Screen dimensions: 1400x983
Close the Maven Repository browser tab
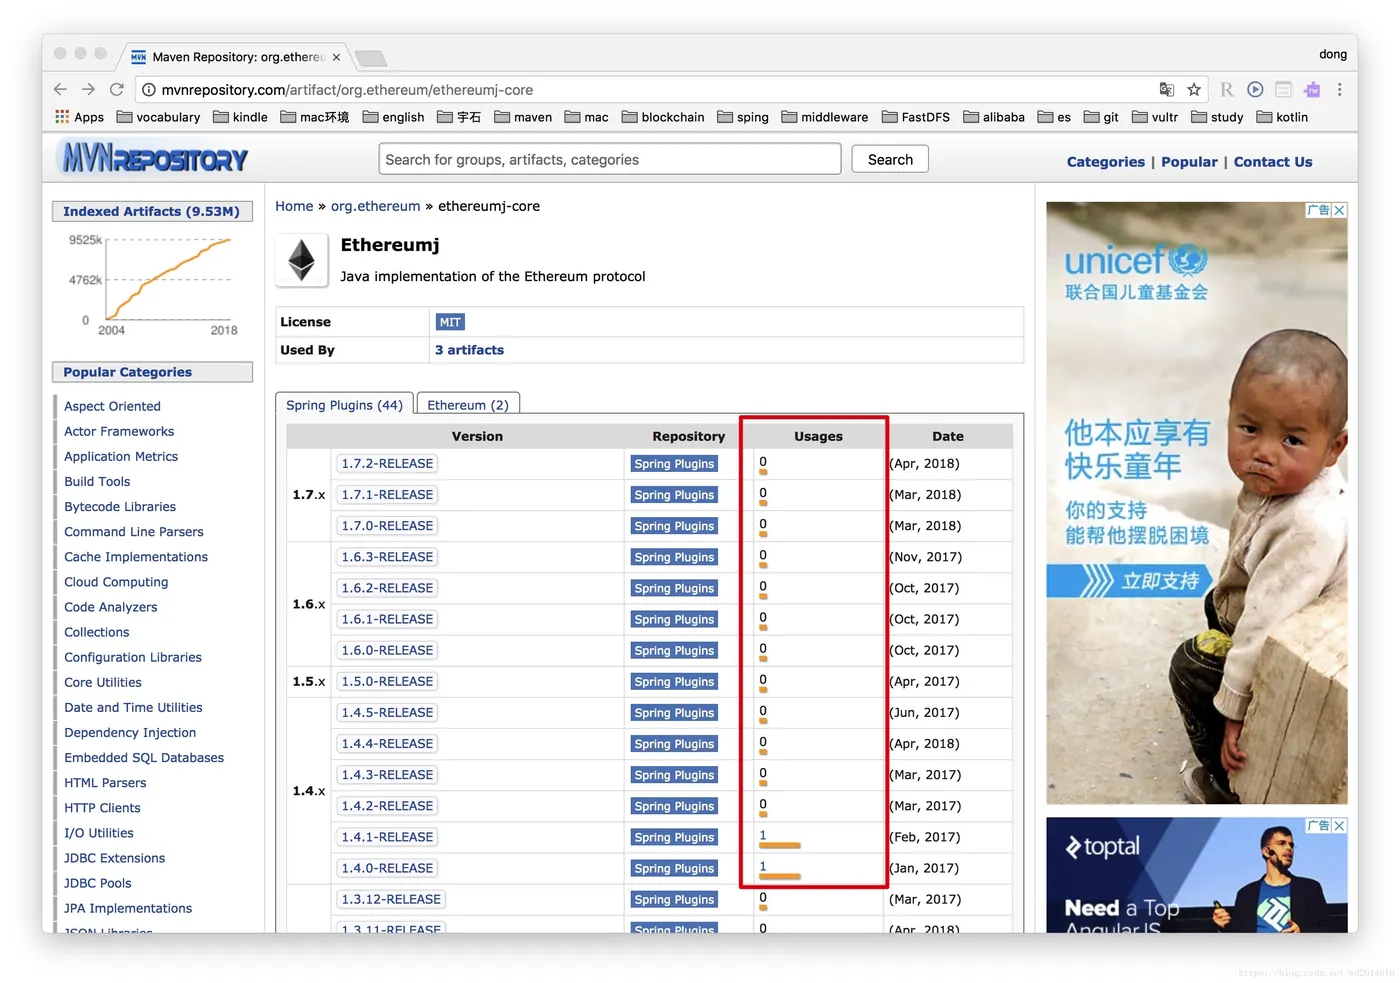(x=336, y=57)
